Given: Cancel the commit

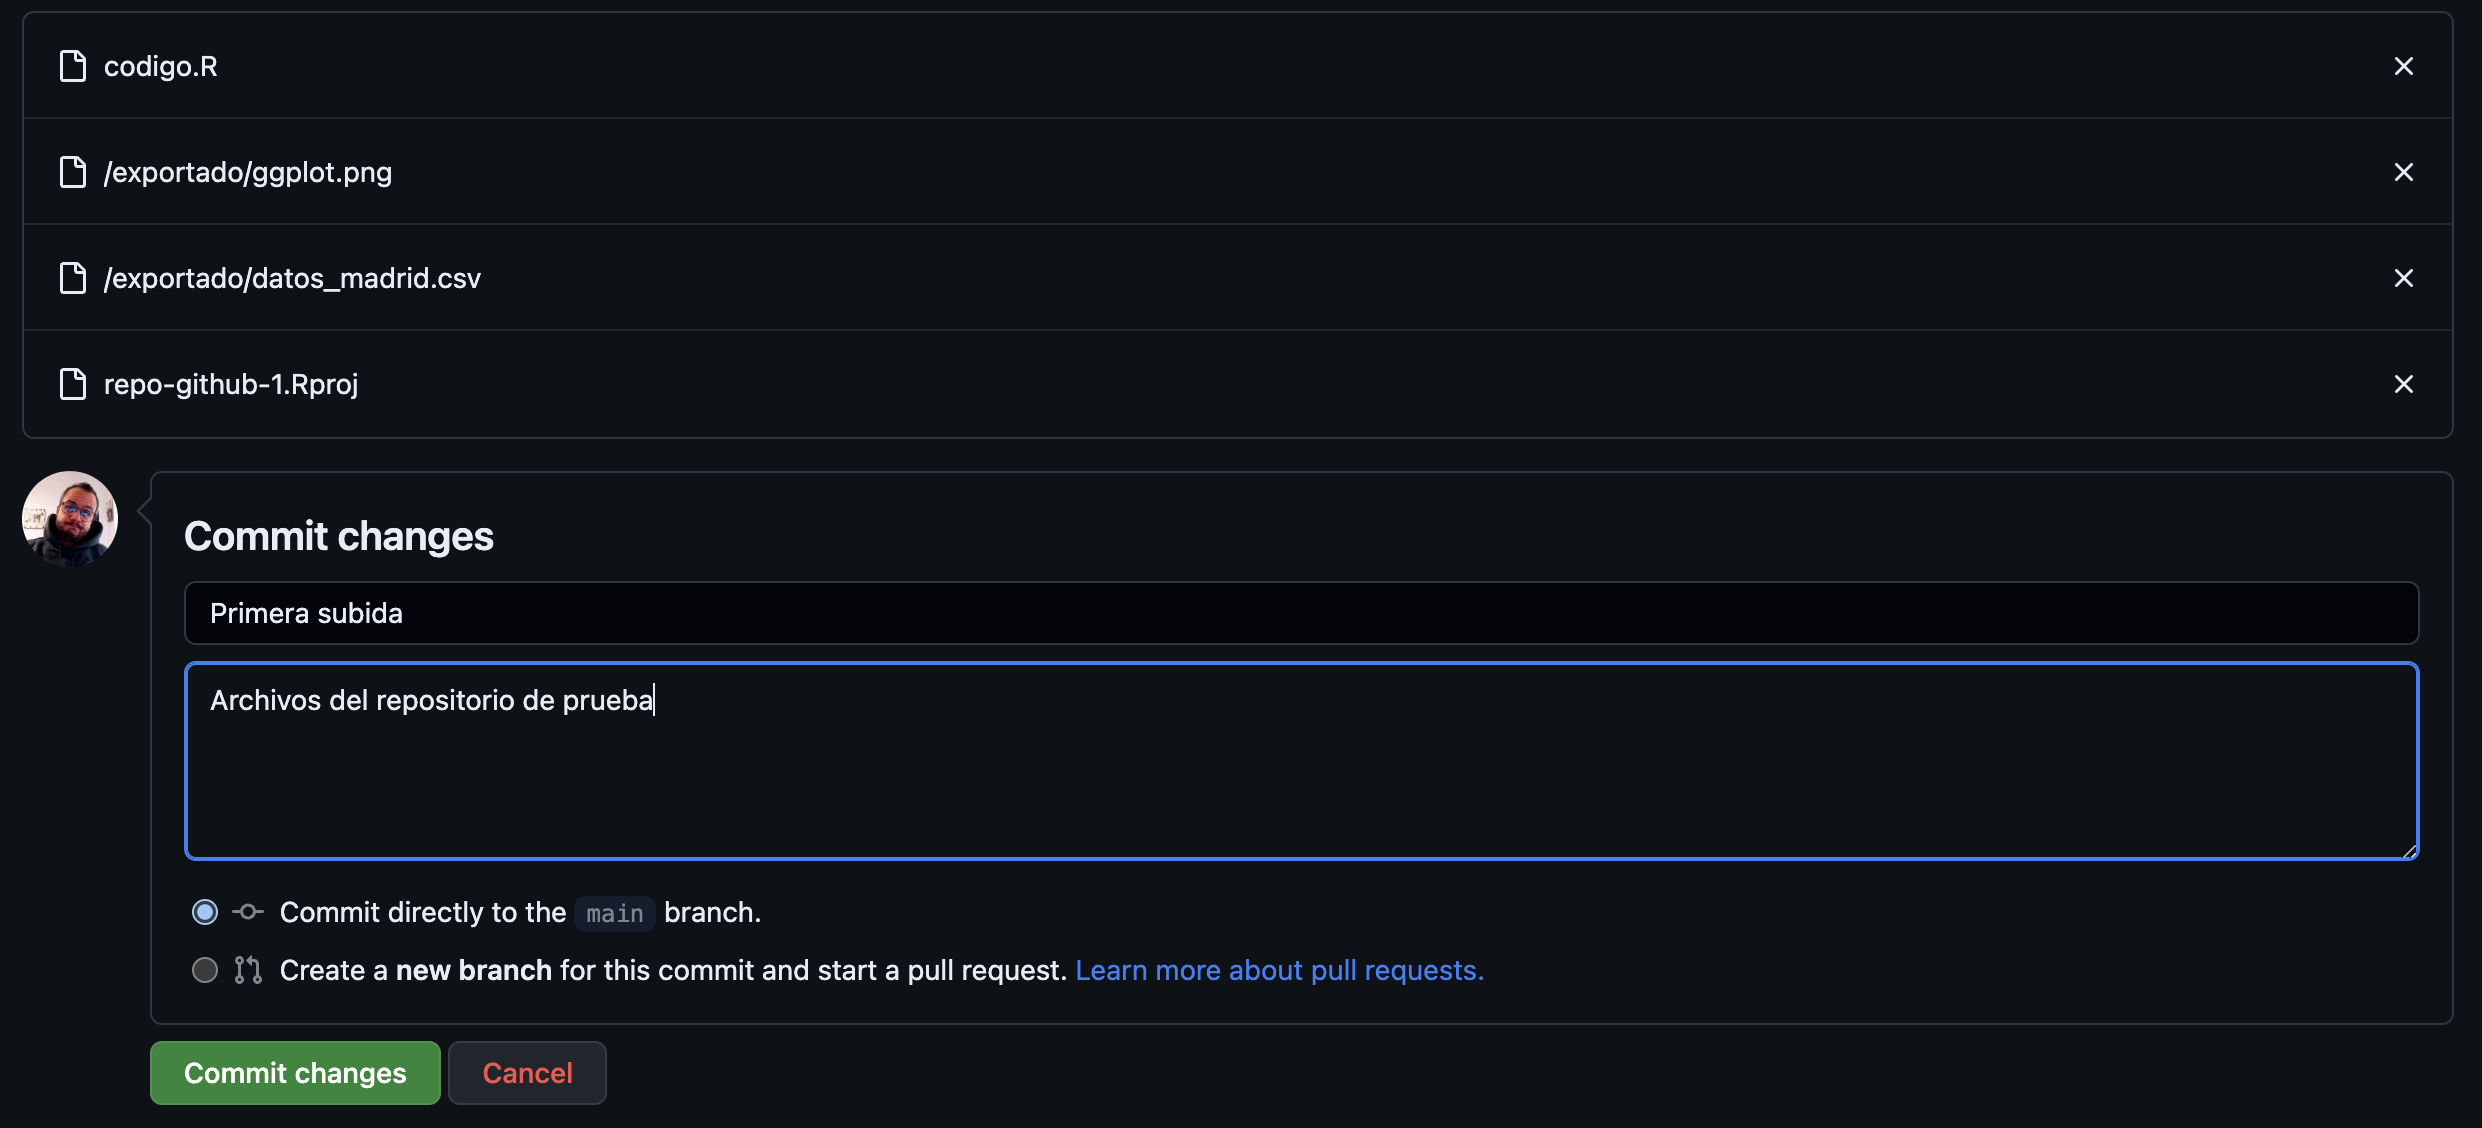Looking at the screenshot, I should coord(527,1073).
